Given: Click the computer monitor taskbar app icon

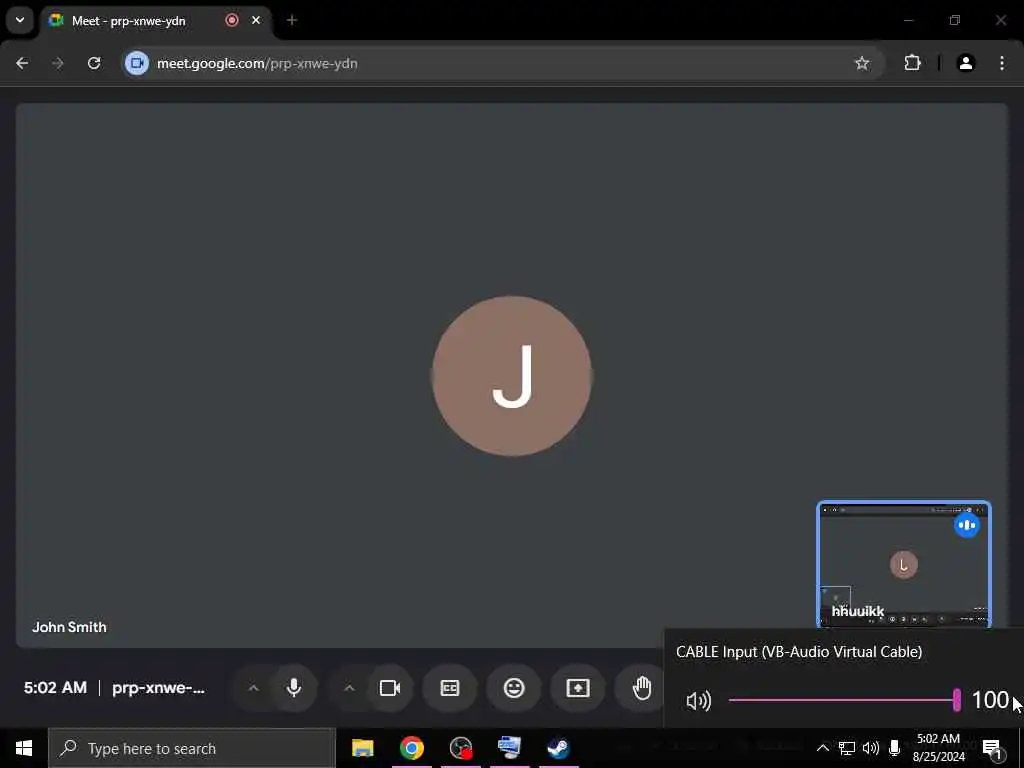Looking at the screenshot, I should click(x=509, y=747).
